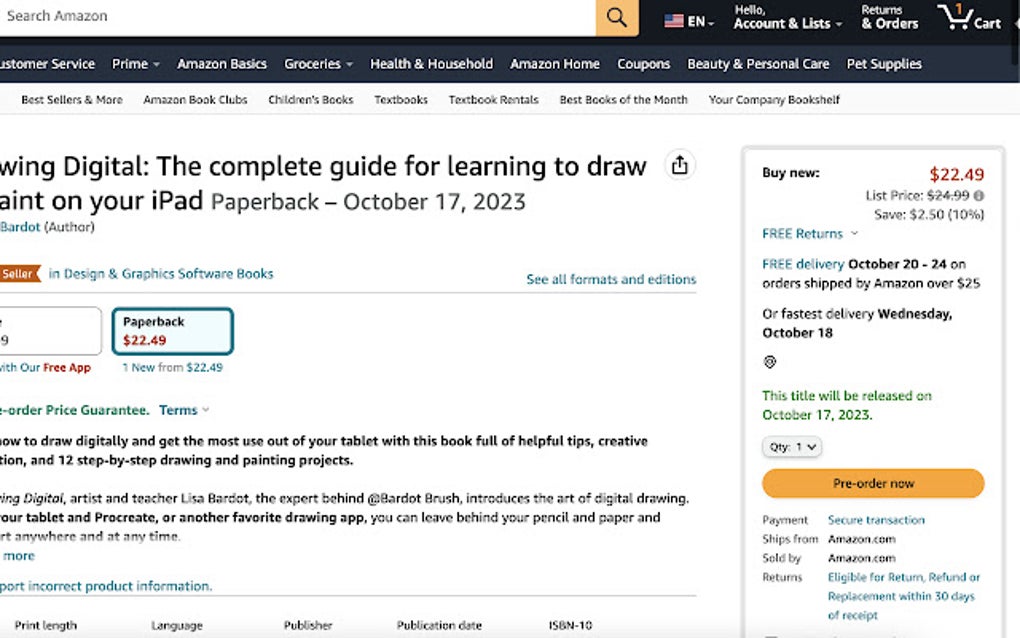Open the Groceries menu

(313, 63)
